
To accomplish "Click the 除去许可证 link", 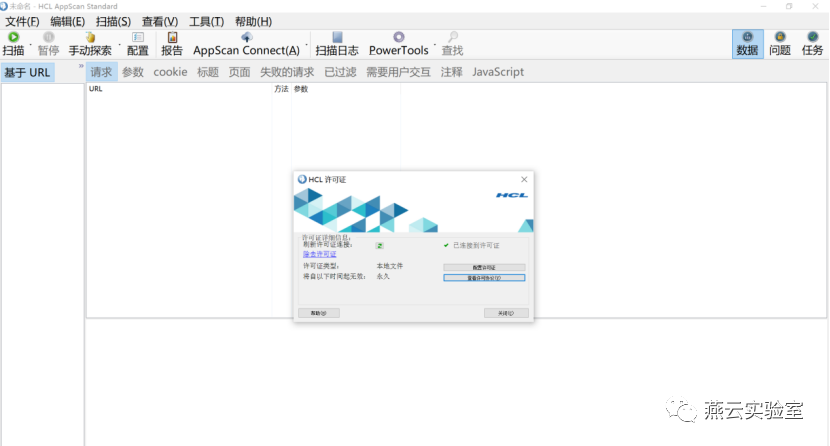I will (320, 254).
